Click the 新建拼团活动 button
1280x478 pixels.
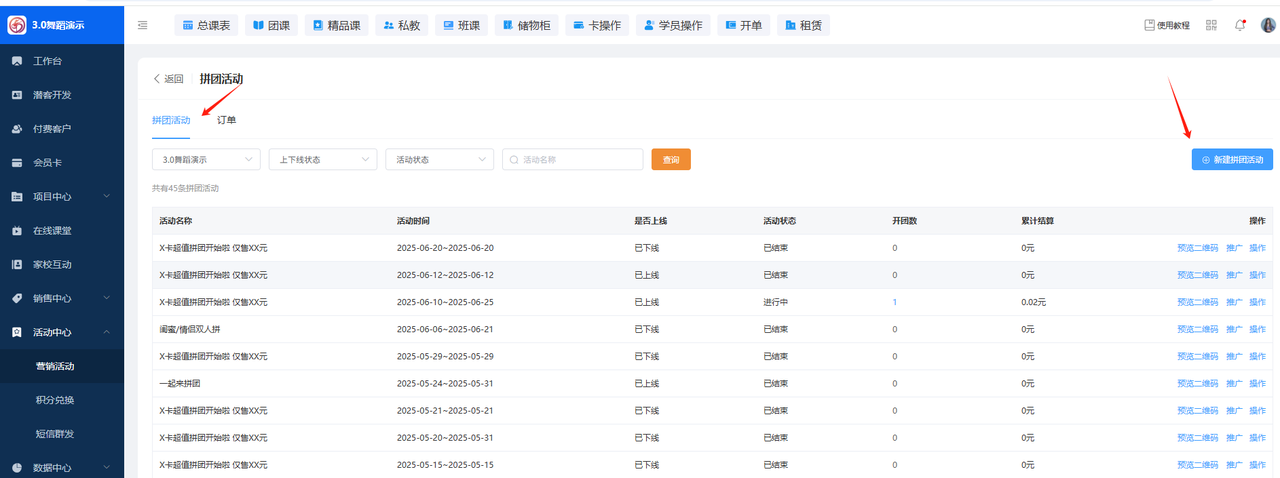[x=1232, y=159]
